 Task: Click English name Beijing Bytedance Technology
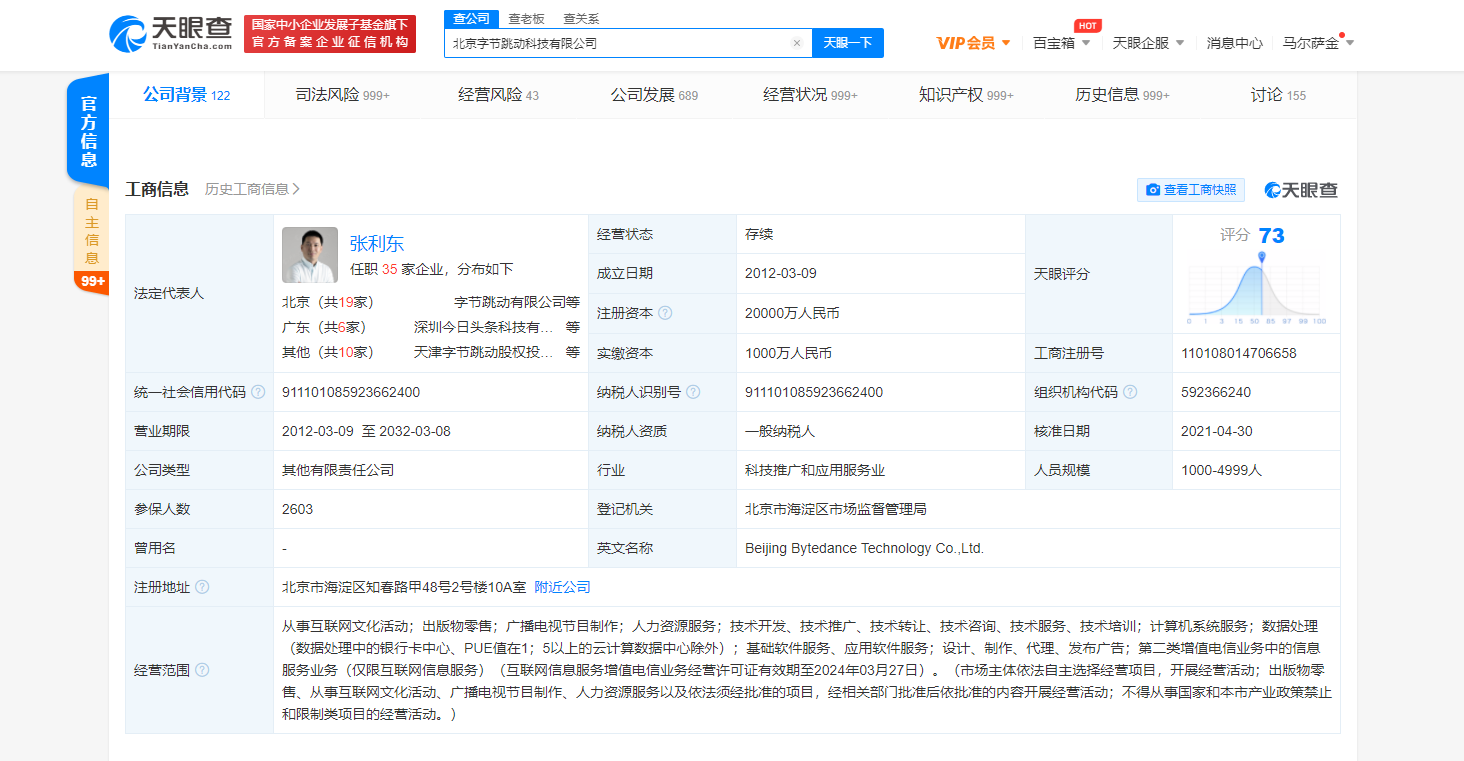click(x=864, y=548)
